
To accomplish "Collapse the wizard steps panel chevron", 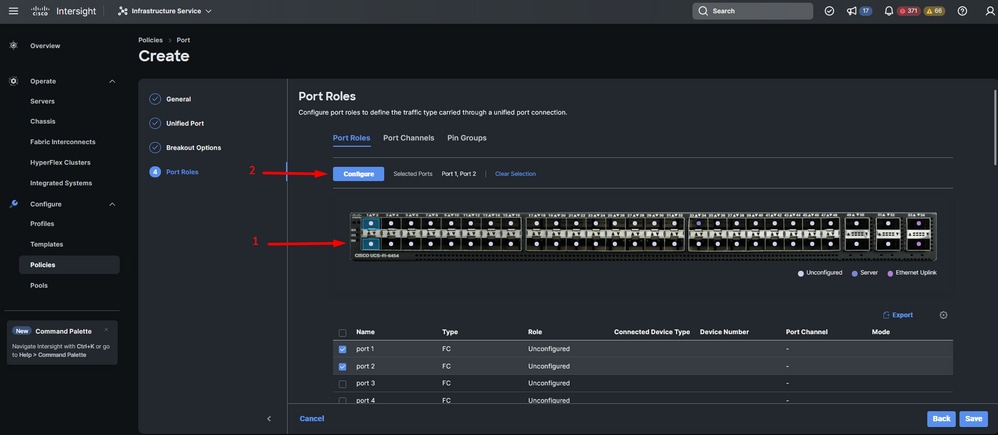I will [269, 418].
